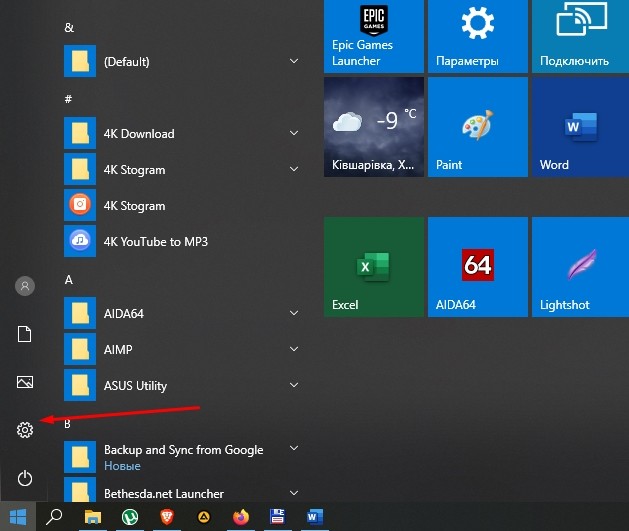Open Firefox from the taskbar
The height and width of the screenshot is (531, 629).
[241, 517]
